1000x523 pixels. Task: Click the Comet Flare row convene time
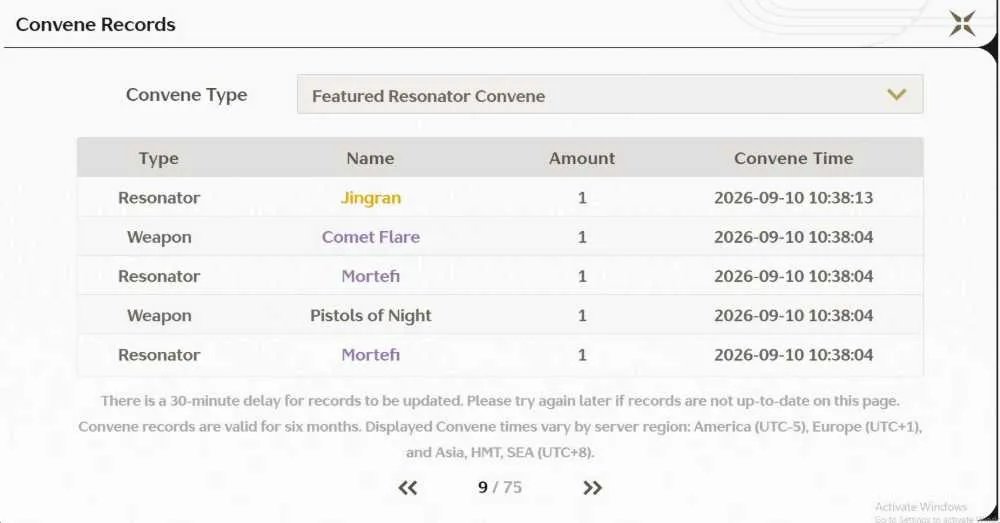click(793, 237)
